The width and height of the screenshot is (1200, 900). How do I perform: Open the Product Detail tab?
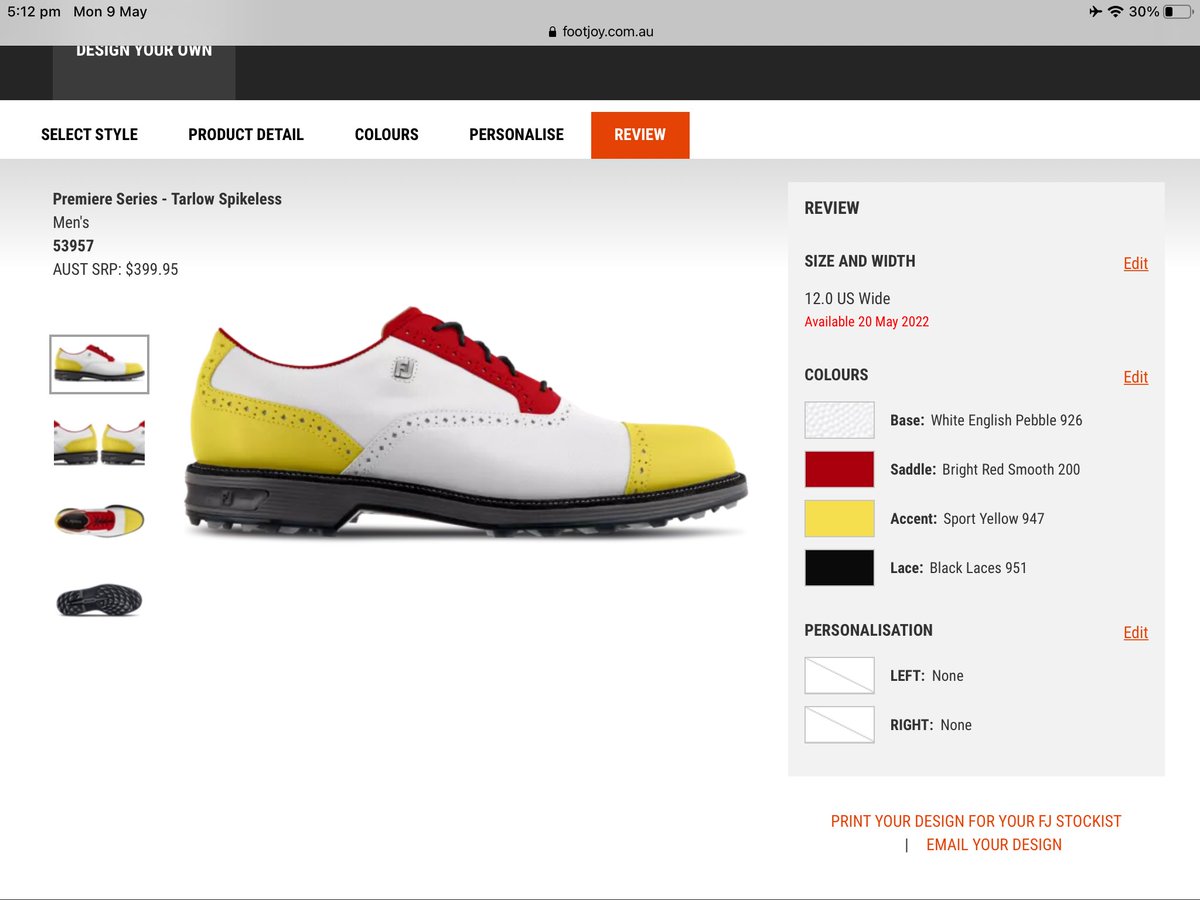click(246, 134)
